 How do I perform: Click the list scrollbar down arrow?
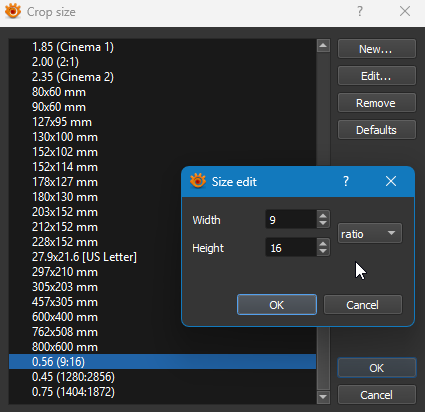click(323, 397)
